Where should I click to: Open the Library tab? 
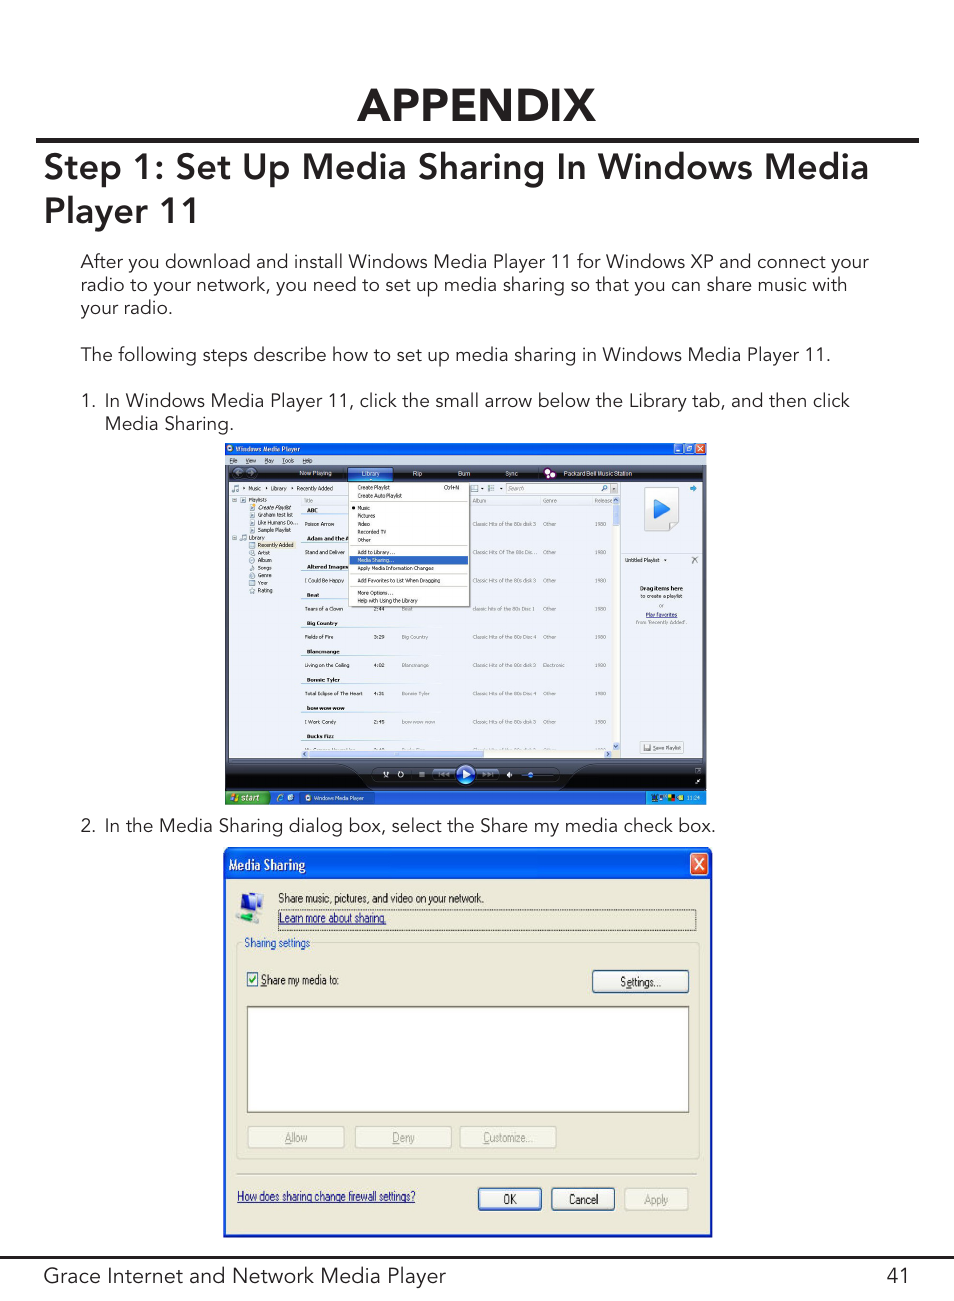click(370, 473)
